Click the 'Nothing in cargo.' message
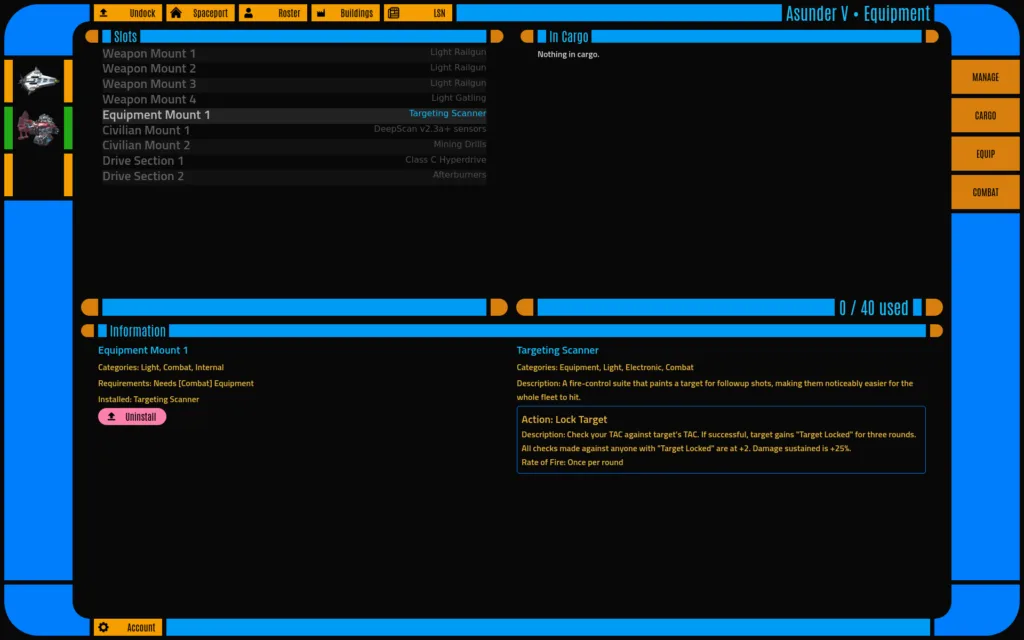Viewport: 1024px width, 640px height. coord(568,54)
